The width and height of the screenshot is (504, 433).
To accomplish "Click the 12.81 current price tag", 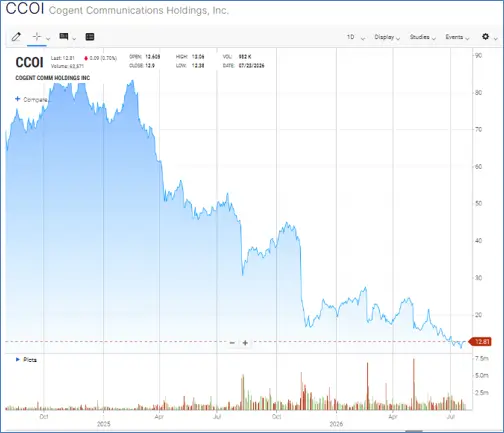I will pos(480,342).
